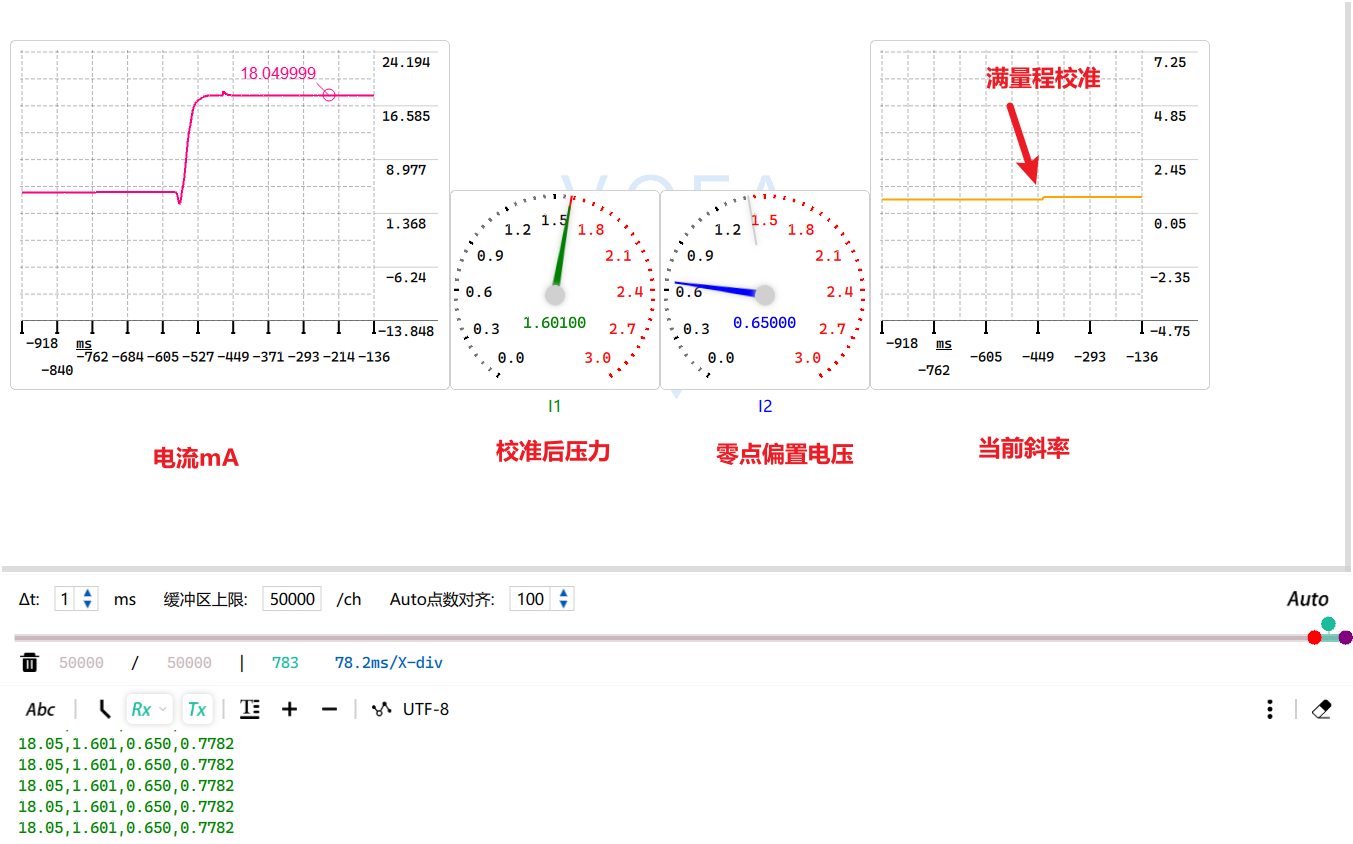The width and height of the screenshot is (1353, 844).
Task: Increase font size with plus icon
Action: coord(289,709)
